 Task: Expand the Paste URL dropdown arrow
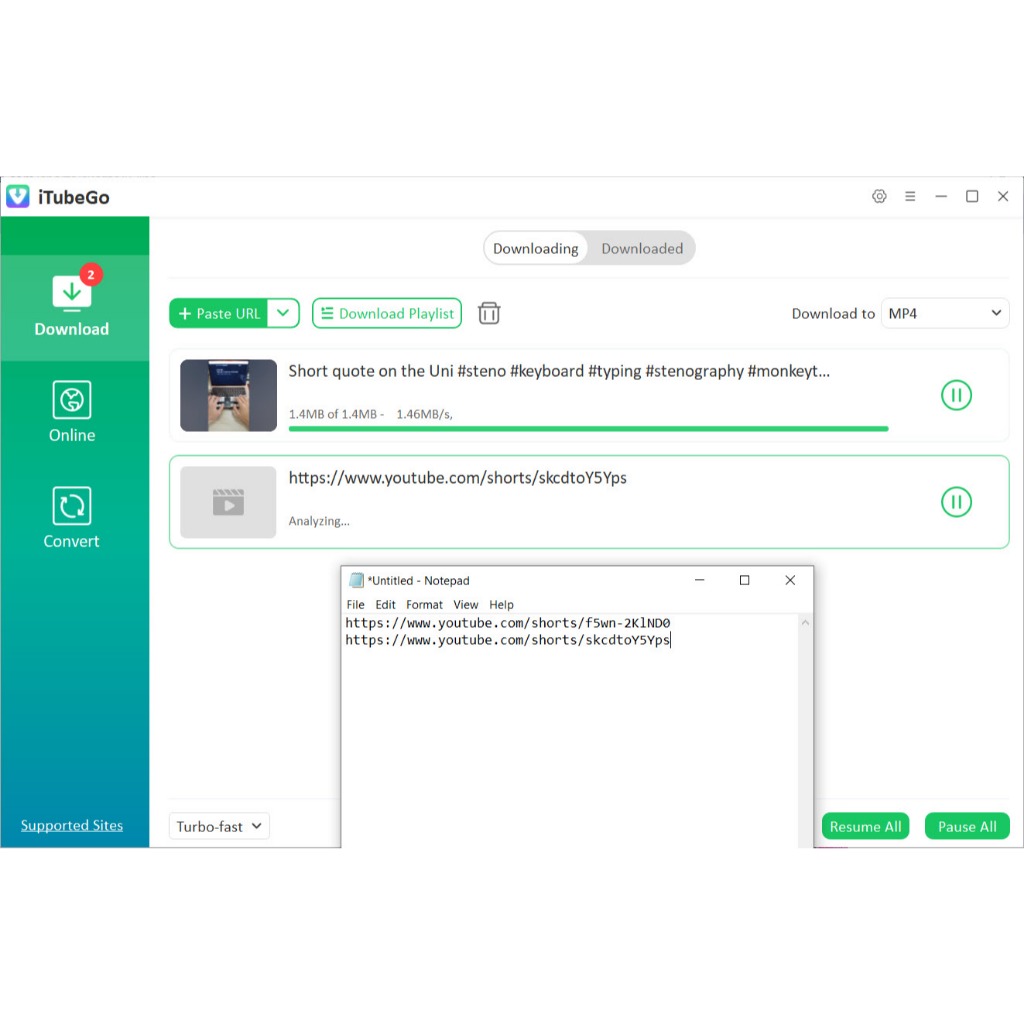click(283, 313)
